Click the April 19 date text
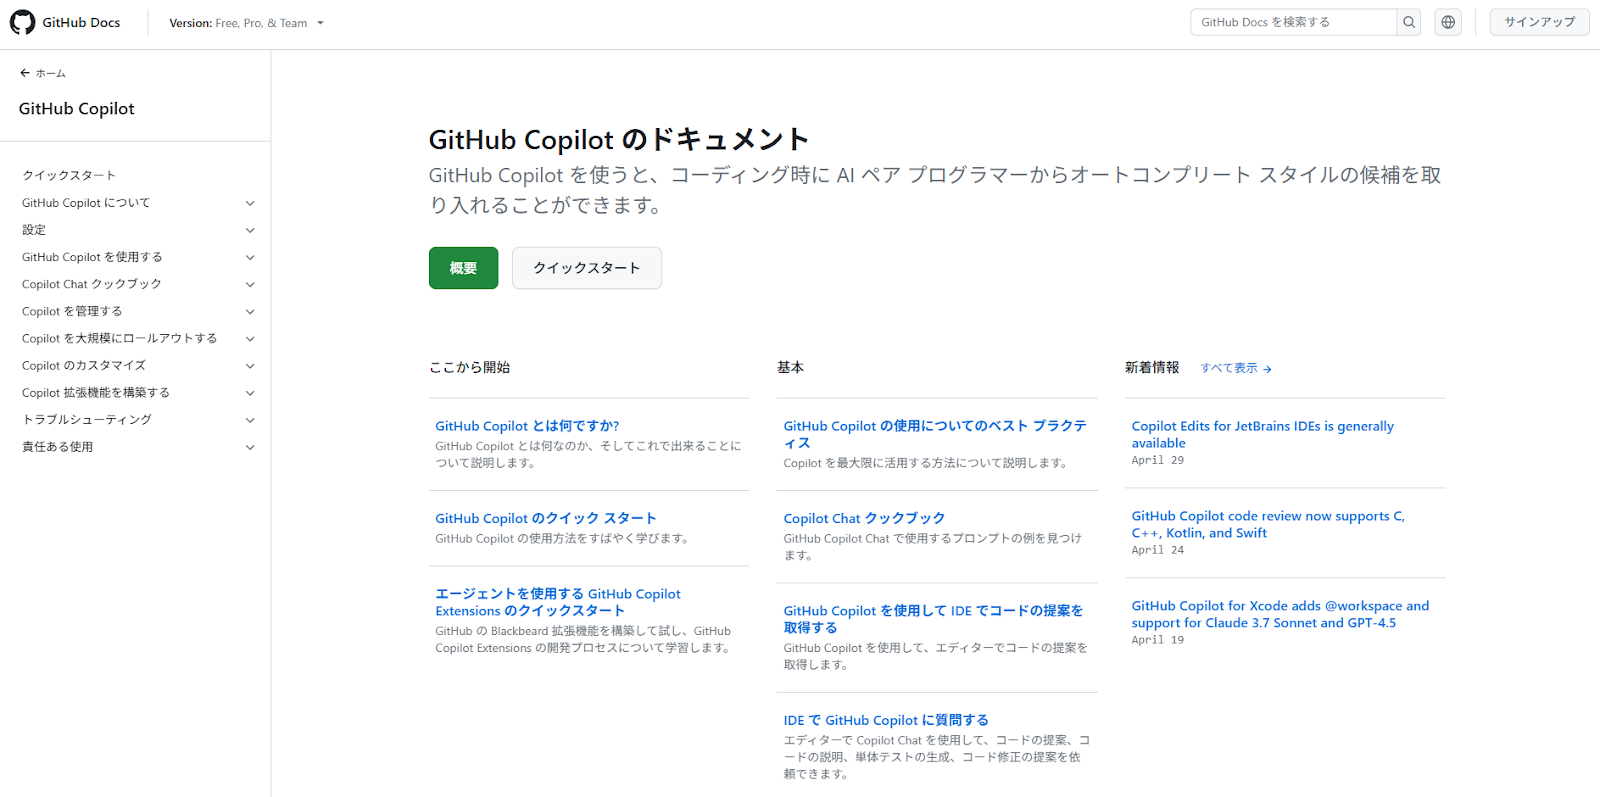This screenshot has width=1600, height=797. [x=1158, y=640]
